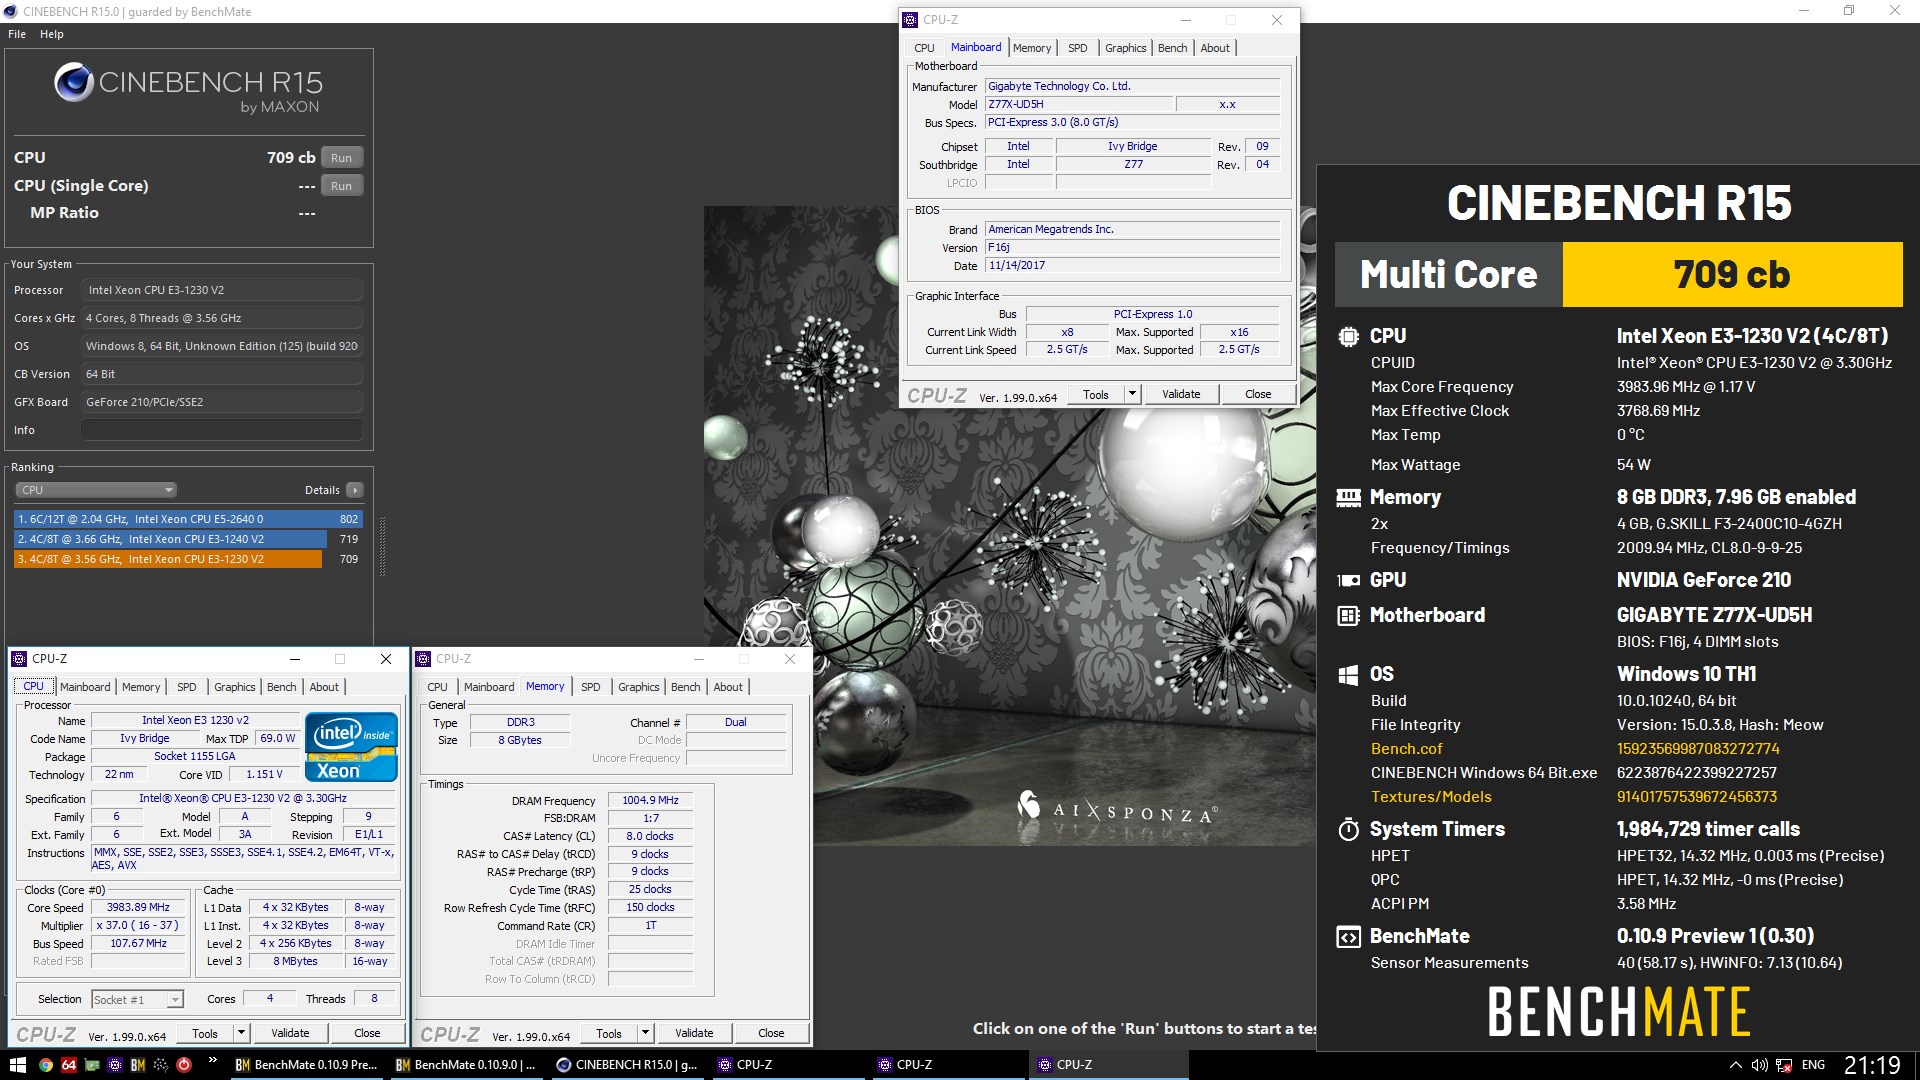Switch to SPD tab in Mainboard CPU-Z window
This screenshot has height=1080, width=1920.
coord(1077,48)
